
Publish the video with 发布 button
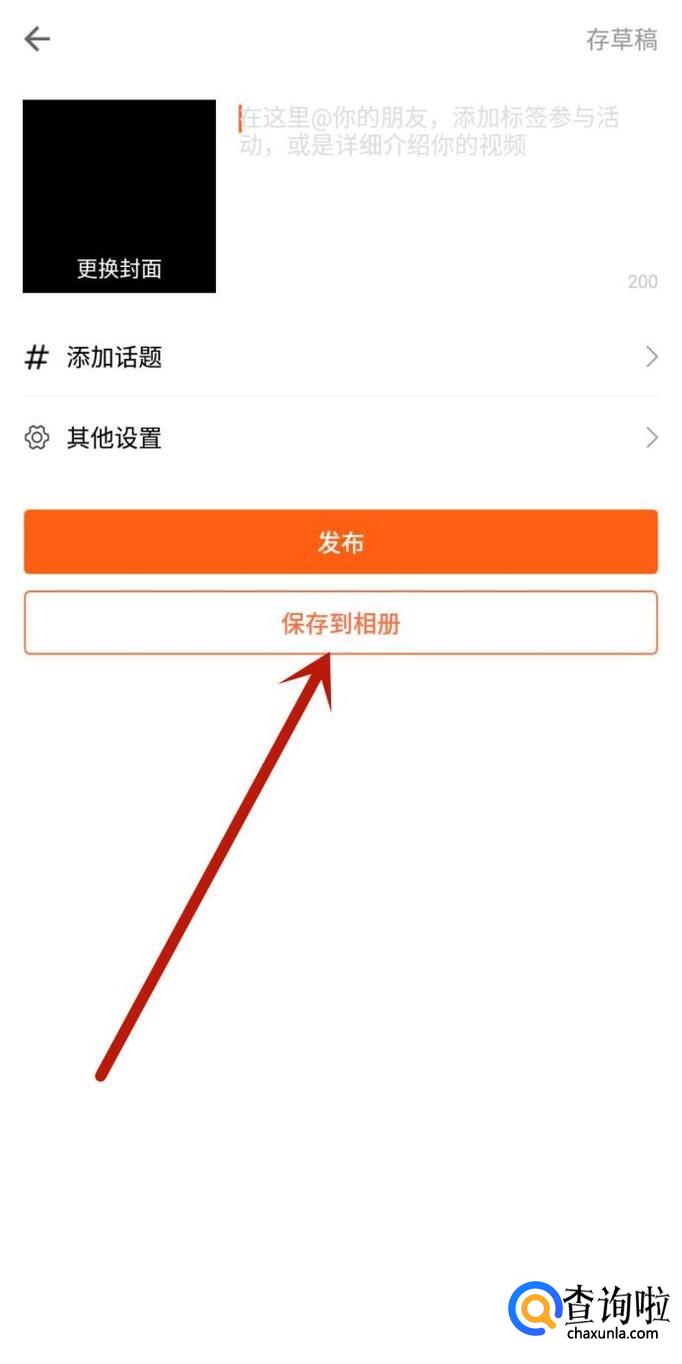[x=341, y=542]
